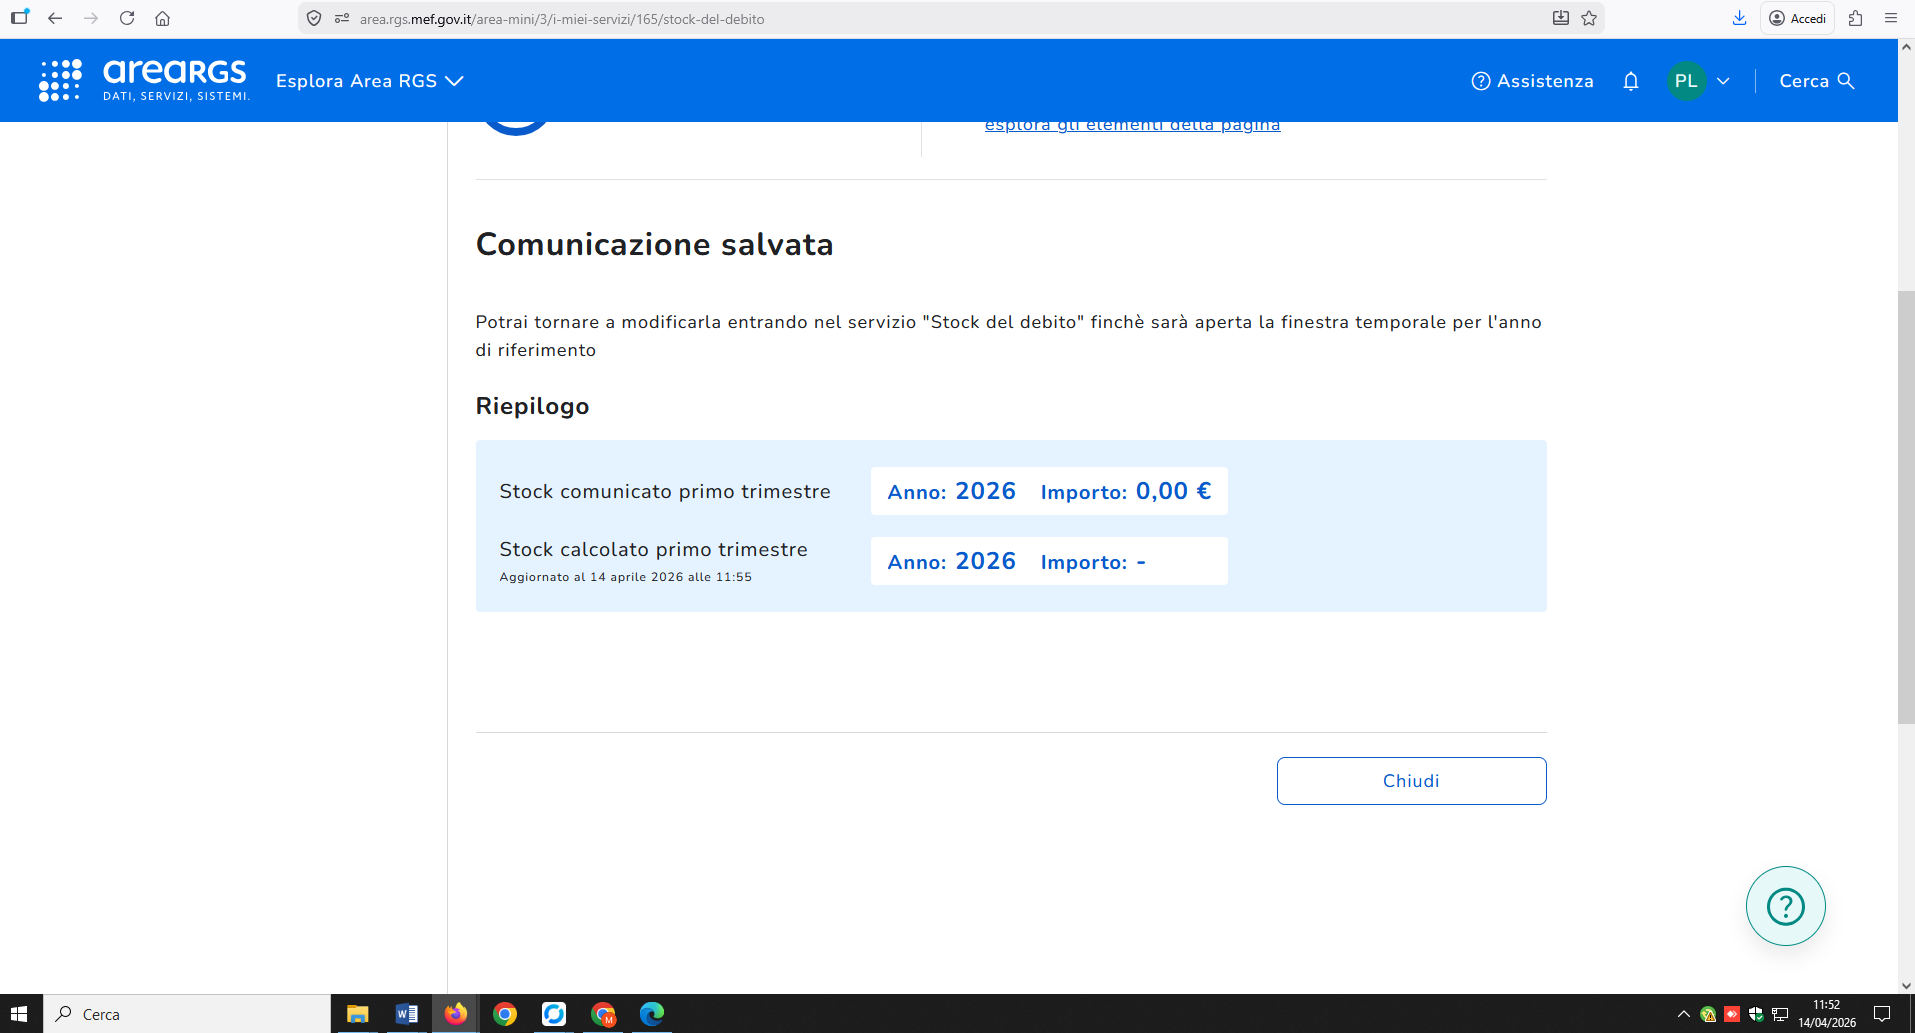The height and width of the screenshot is (1033, 1915).
Task: Go to browser home page icon
Action: pyautogui.click(x=163, y=18)
